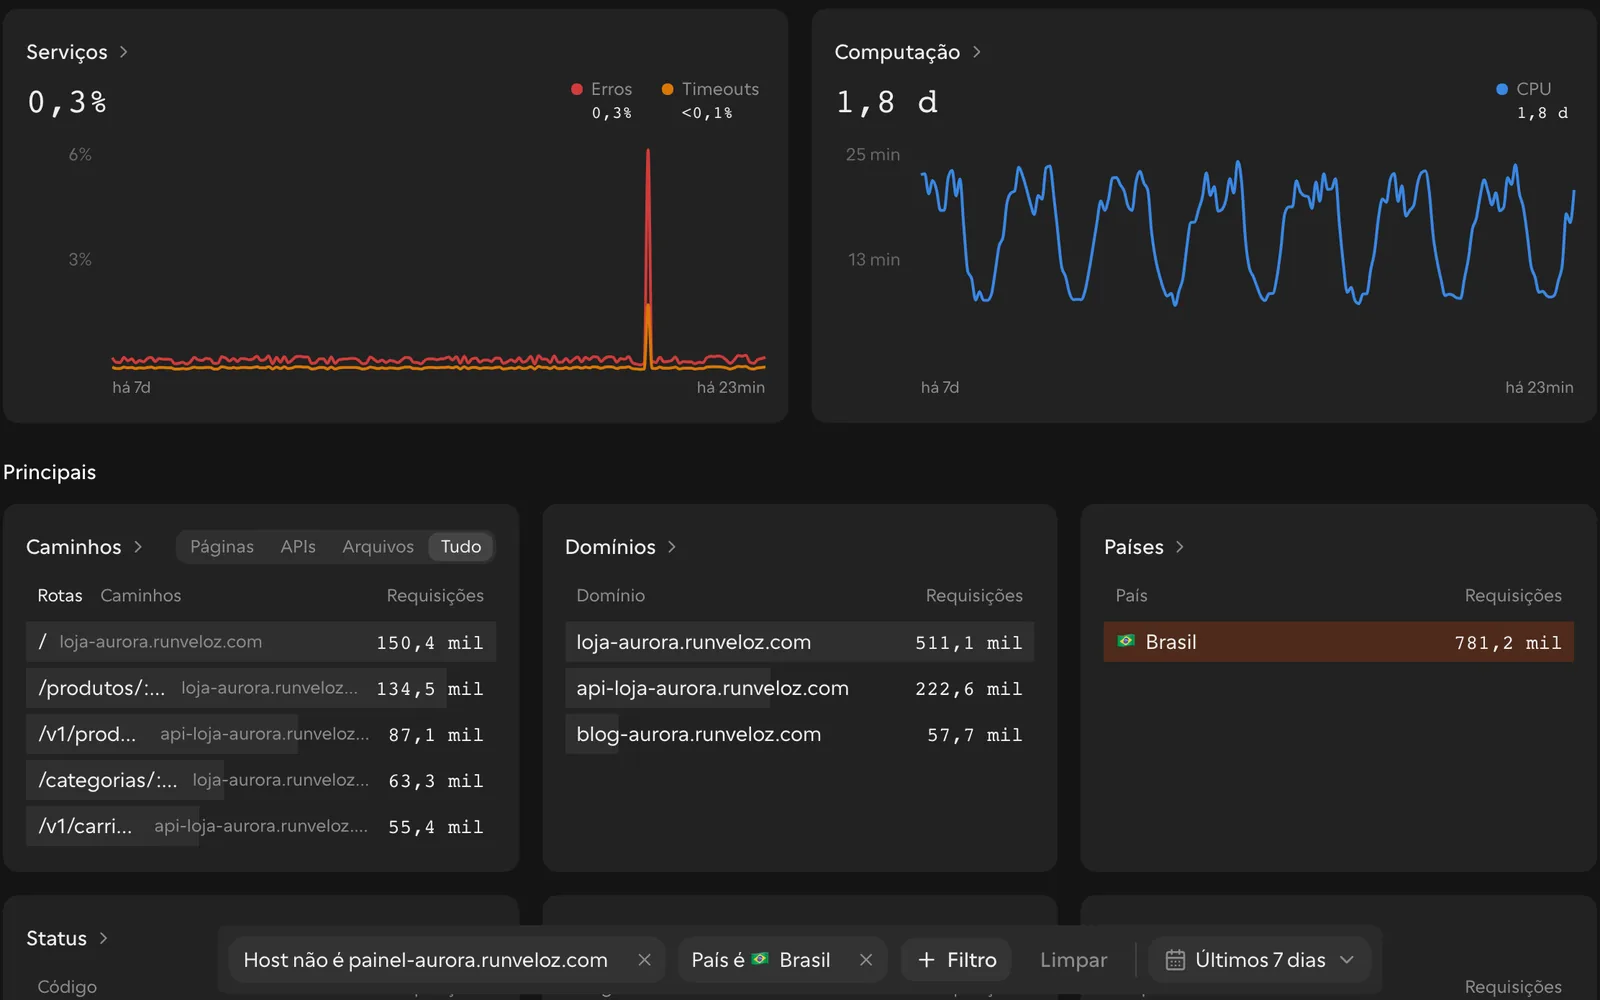
Task: Click the plus Filtro button
Action: [957, 960]
